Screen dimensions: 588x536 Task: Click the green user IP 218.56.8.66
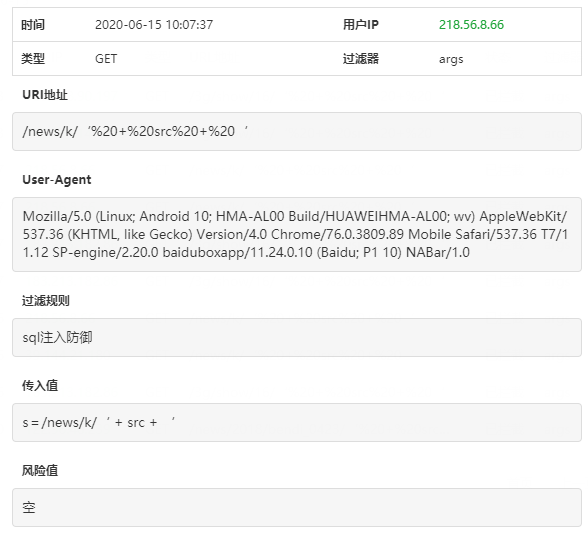point(471,25)
